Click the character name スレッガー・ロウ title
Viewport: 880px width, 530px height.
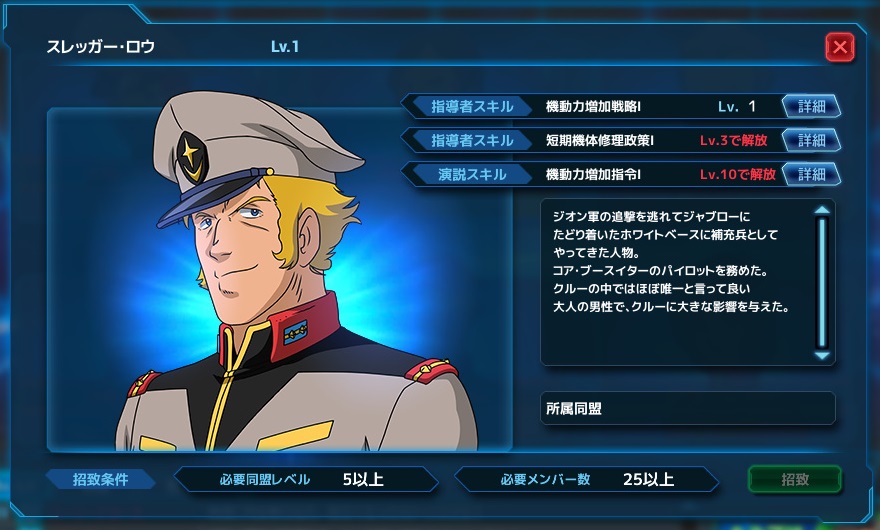100,47
